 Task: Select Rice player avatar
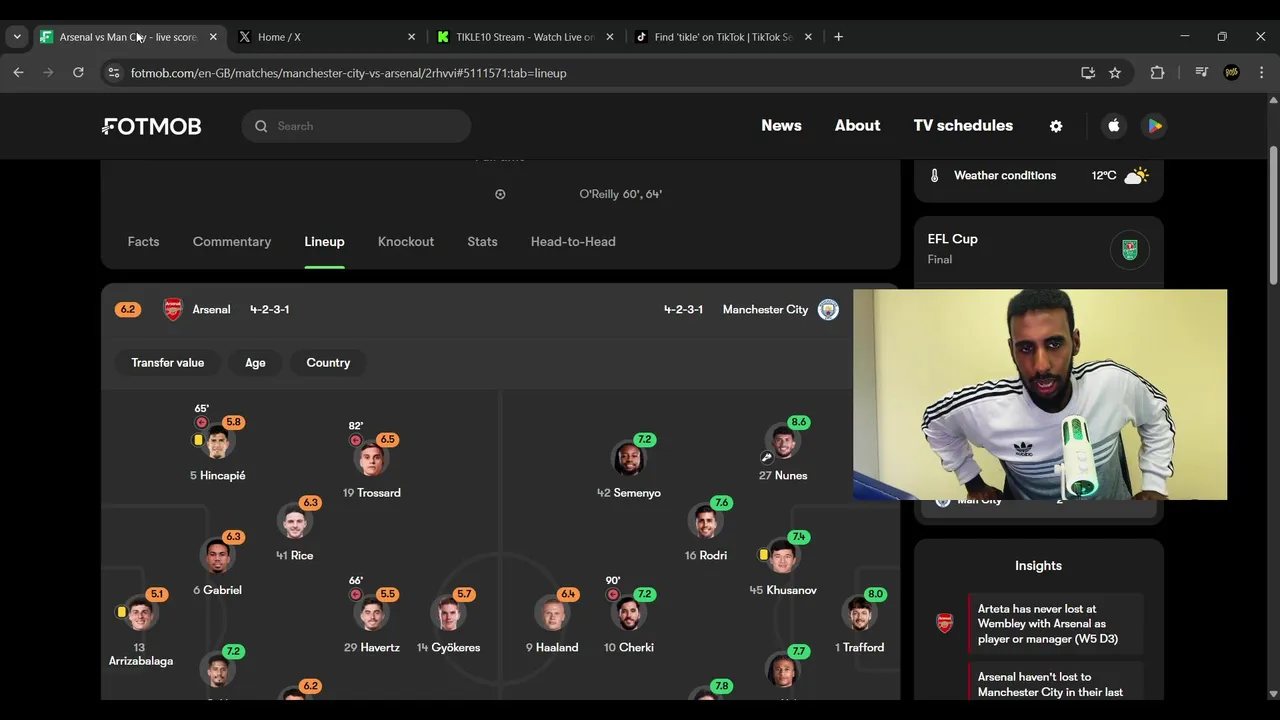point(295,521)
